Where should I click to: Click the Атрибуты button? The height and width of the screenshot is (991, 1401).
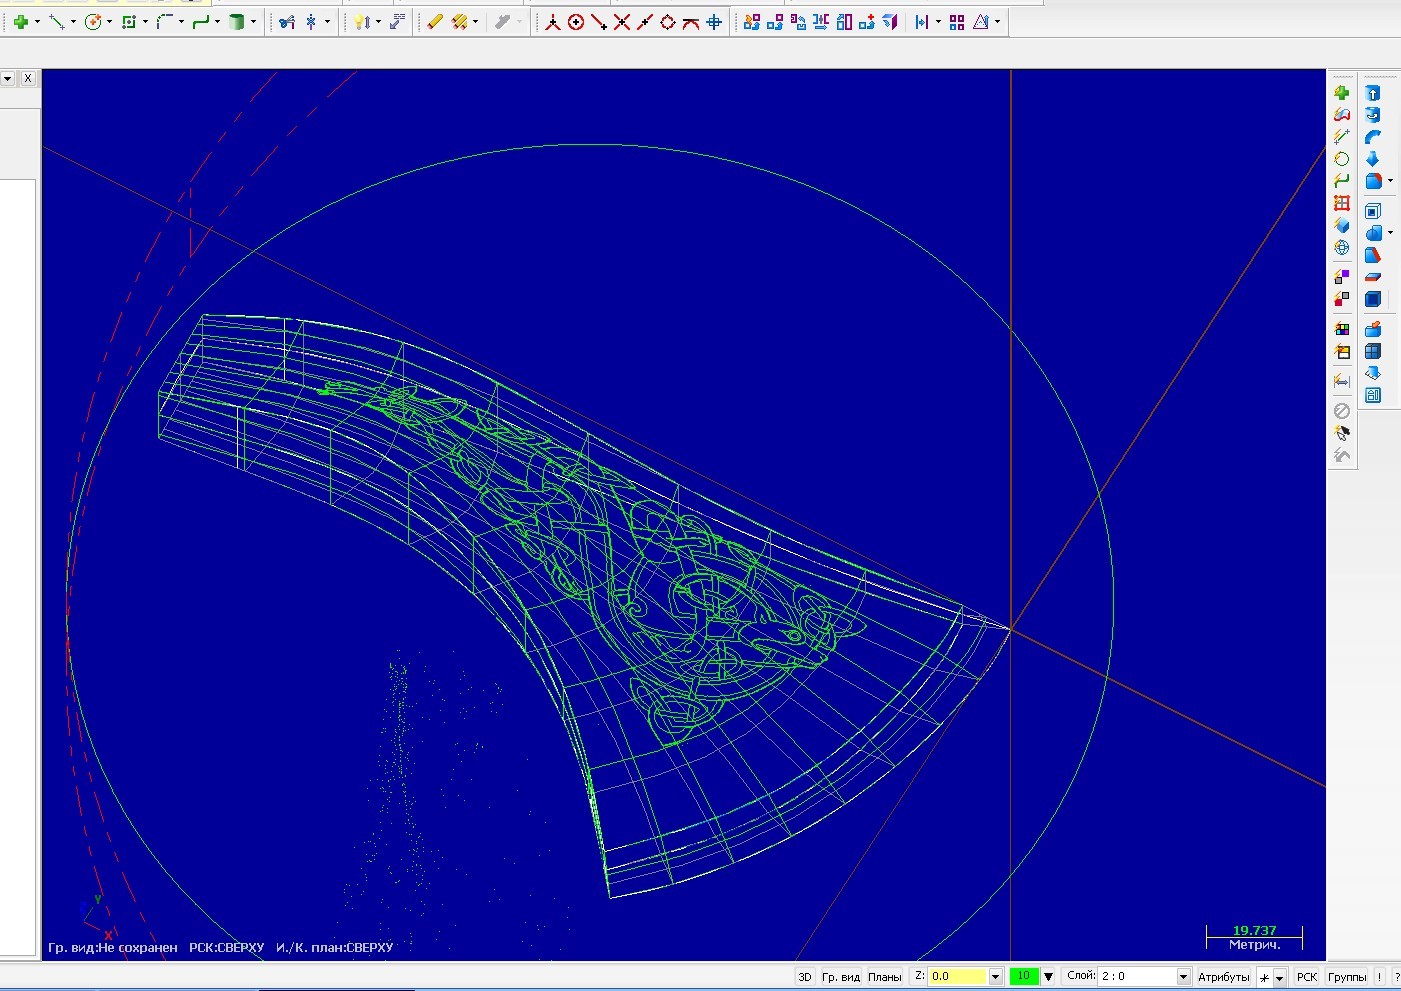point(1223,977)
